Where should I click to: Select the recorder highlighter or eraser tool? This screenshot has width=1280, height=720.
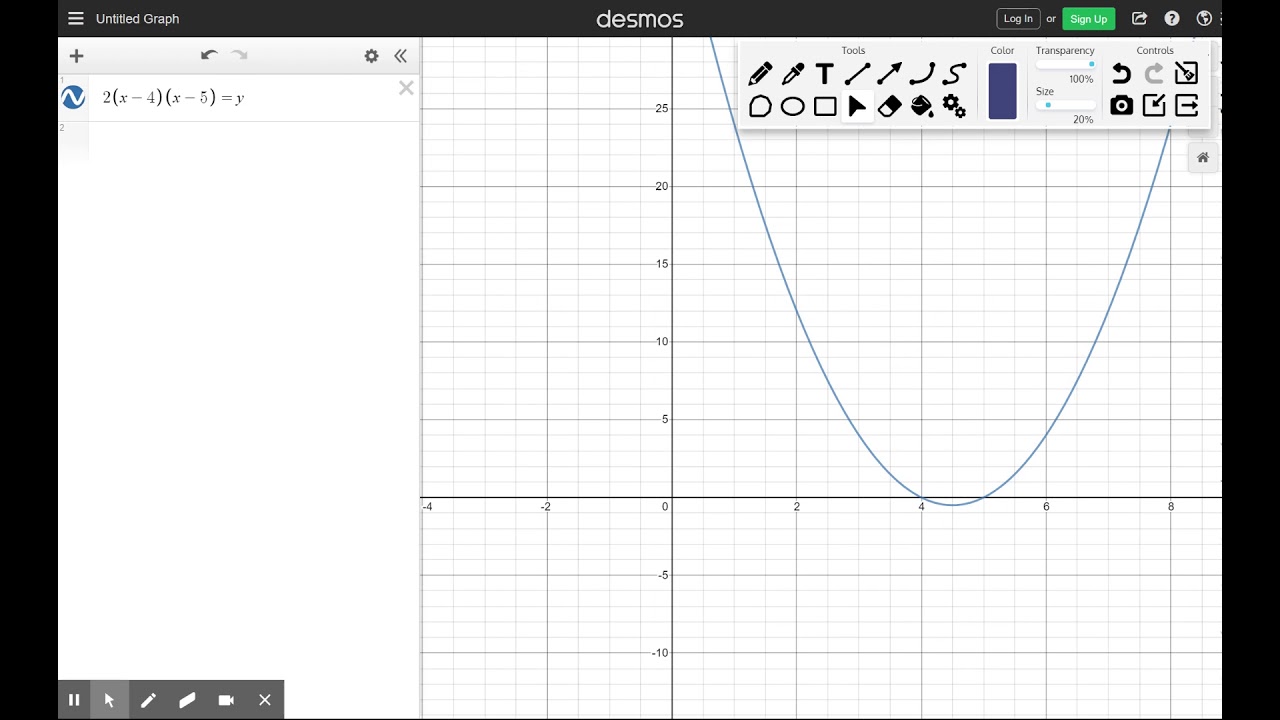pos(187,700)
